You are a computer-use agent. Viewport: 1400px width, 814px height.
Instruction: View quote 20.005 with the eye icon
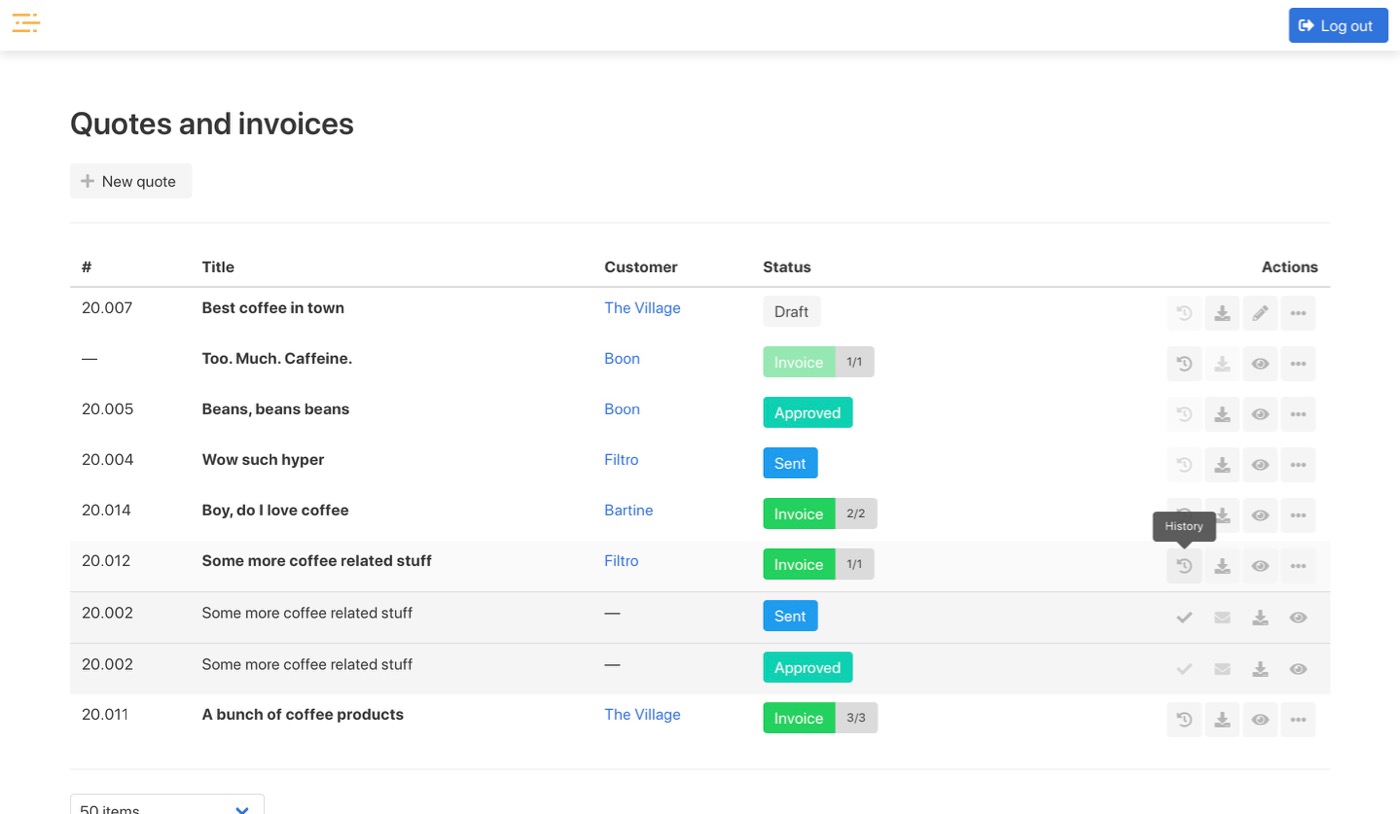click(x=1260, y=414)
